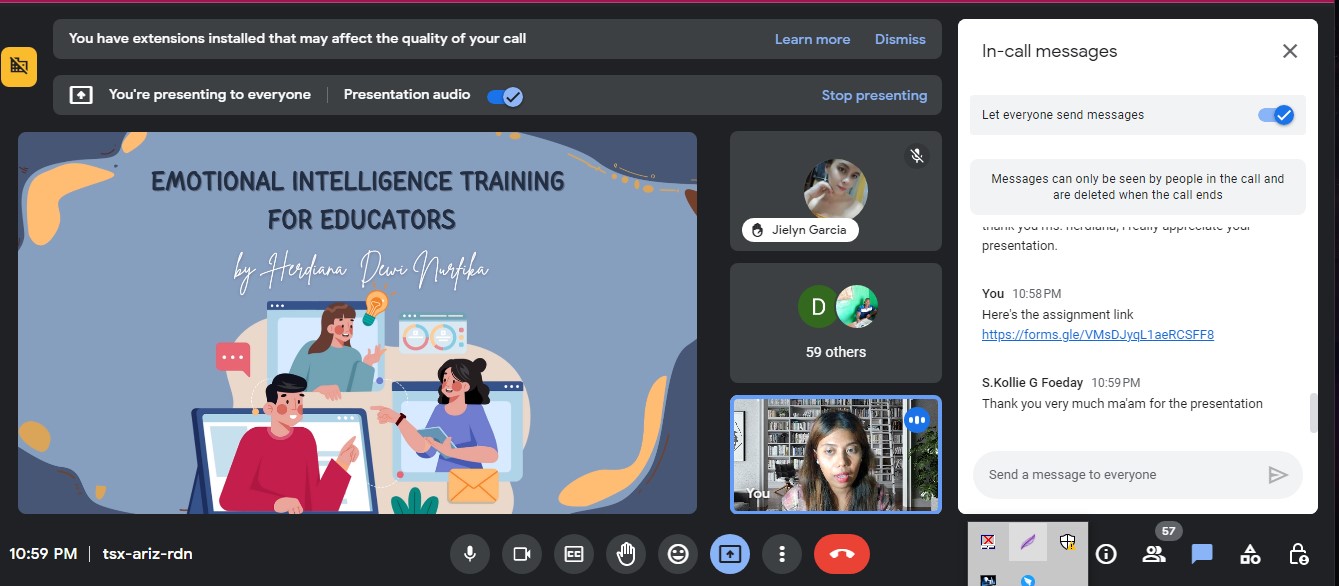Disable Presentation audio toggle

(504, 96)
